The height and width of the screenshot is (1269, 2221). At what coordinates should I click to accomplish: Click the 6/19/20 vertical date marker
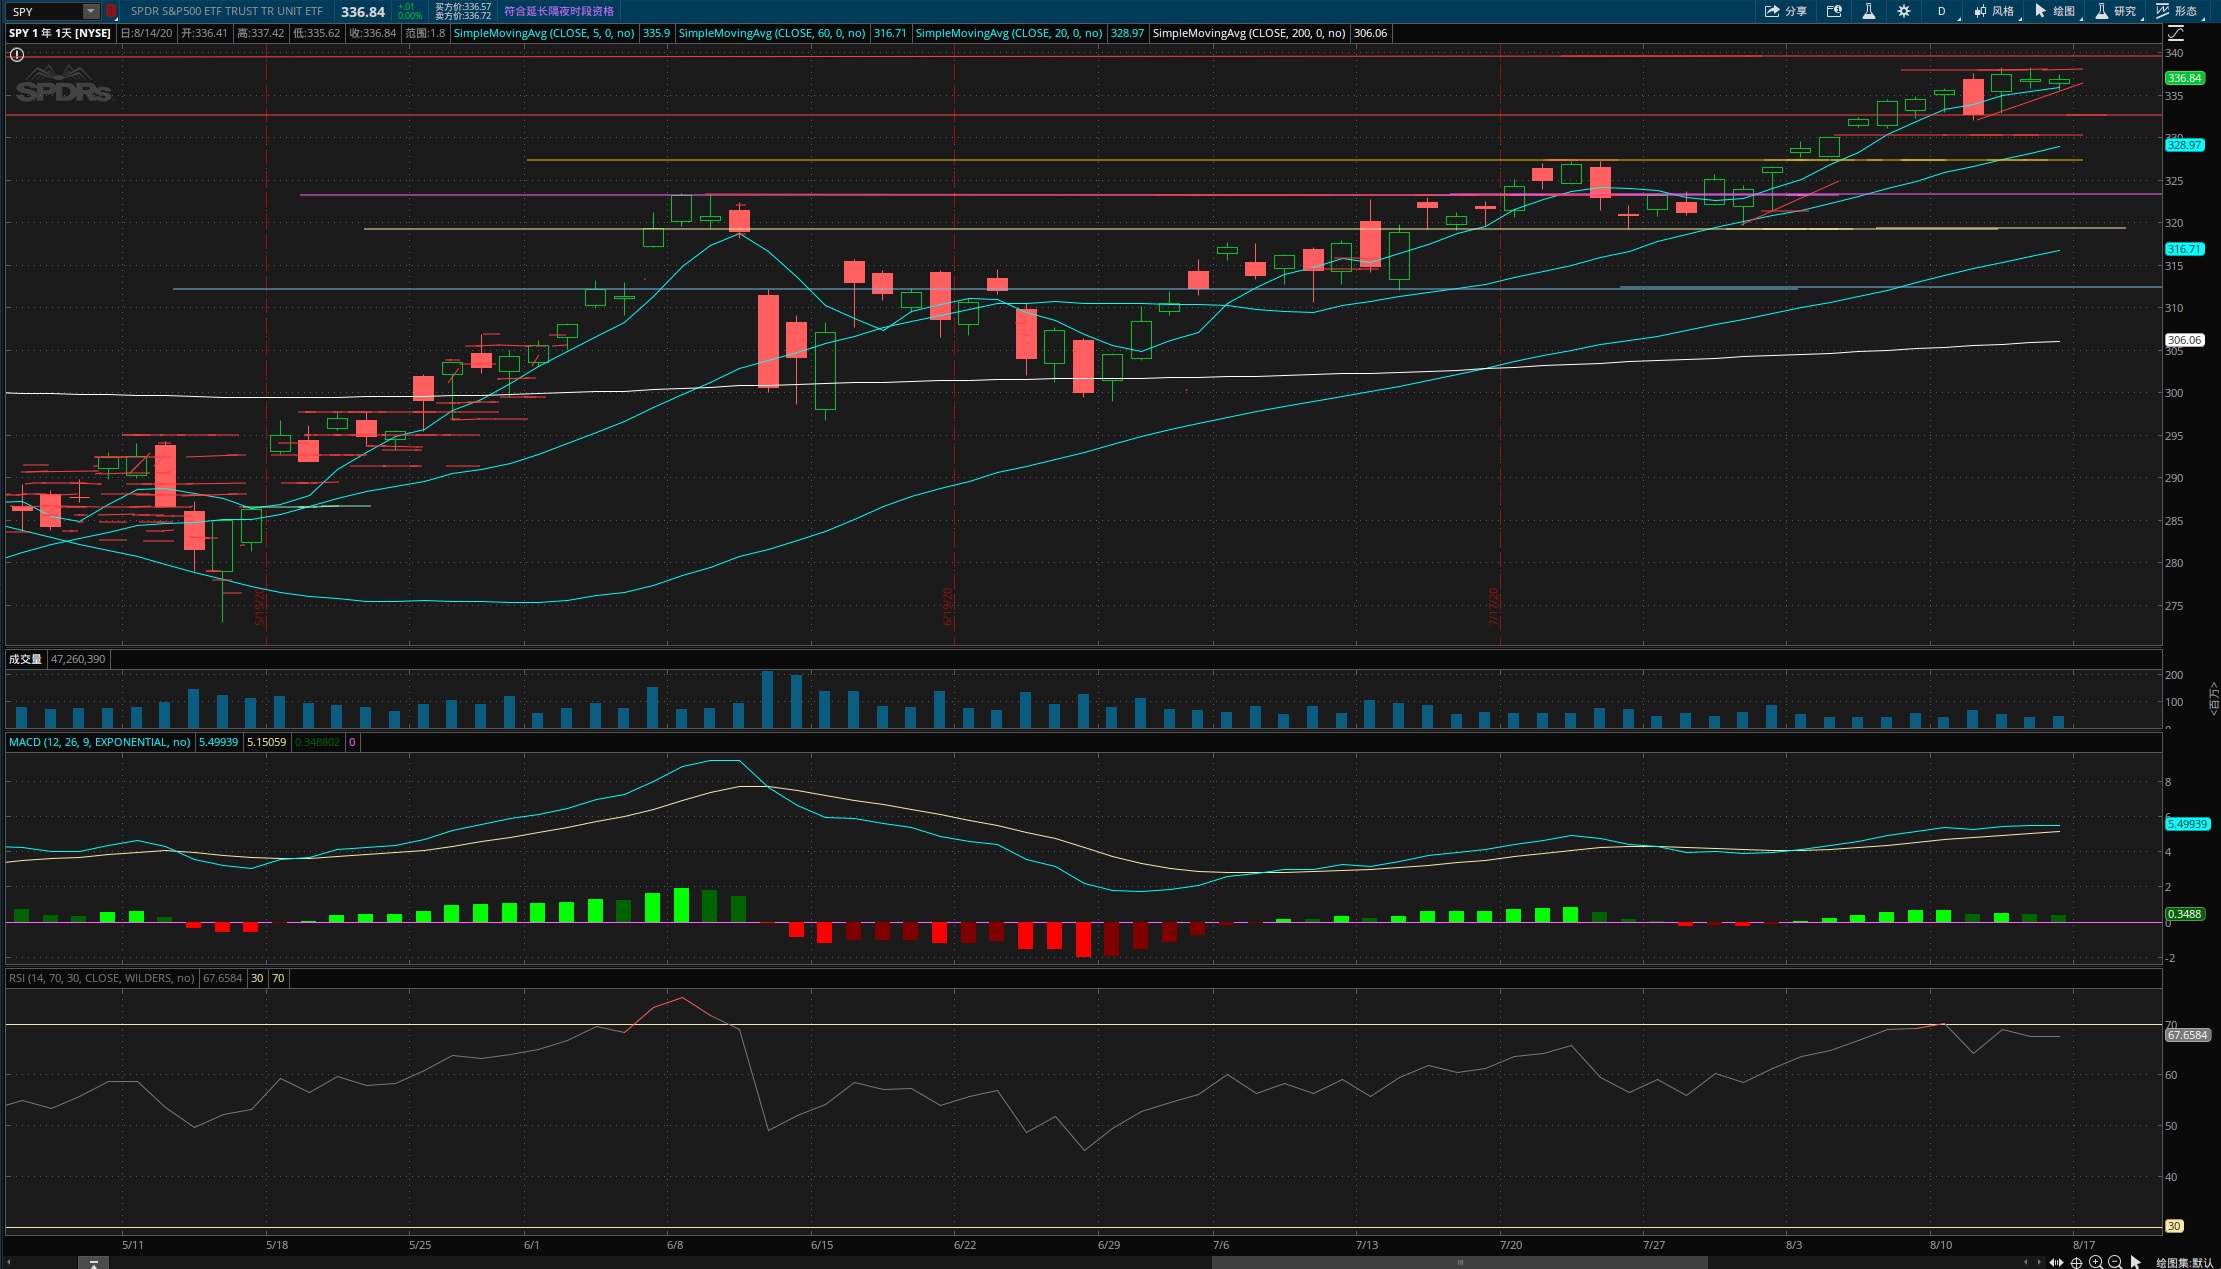[x=948, y=606]
